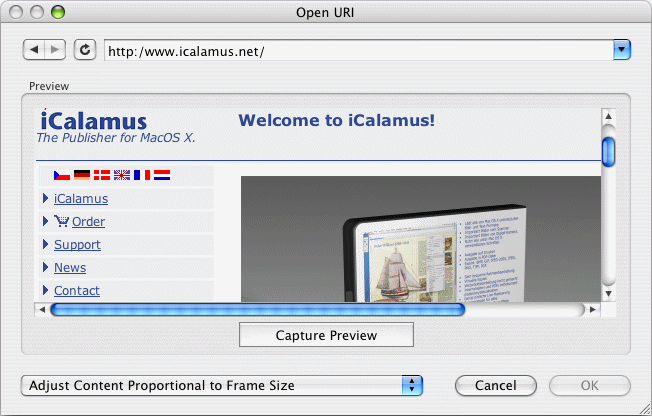
Task: Go forward with the right arrow button
Action: coord(55,50)
